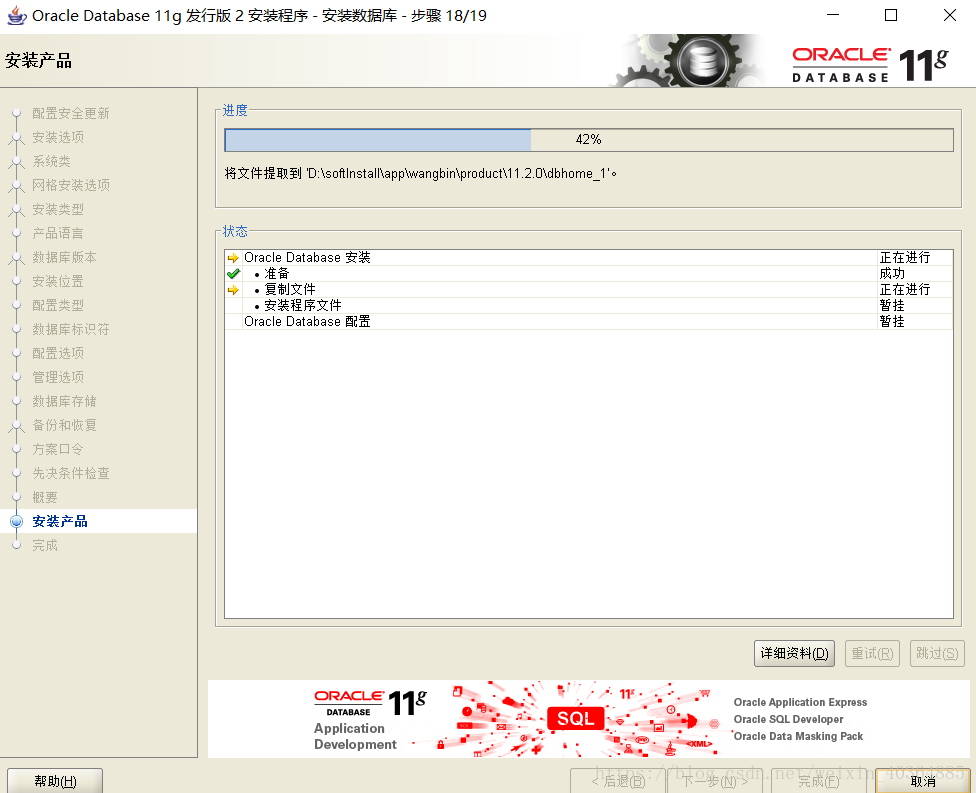Select the 网格安装选项 step in sidebar

(x=70, y=185)
